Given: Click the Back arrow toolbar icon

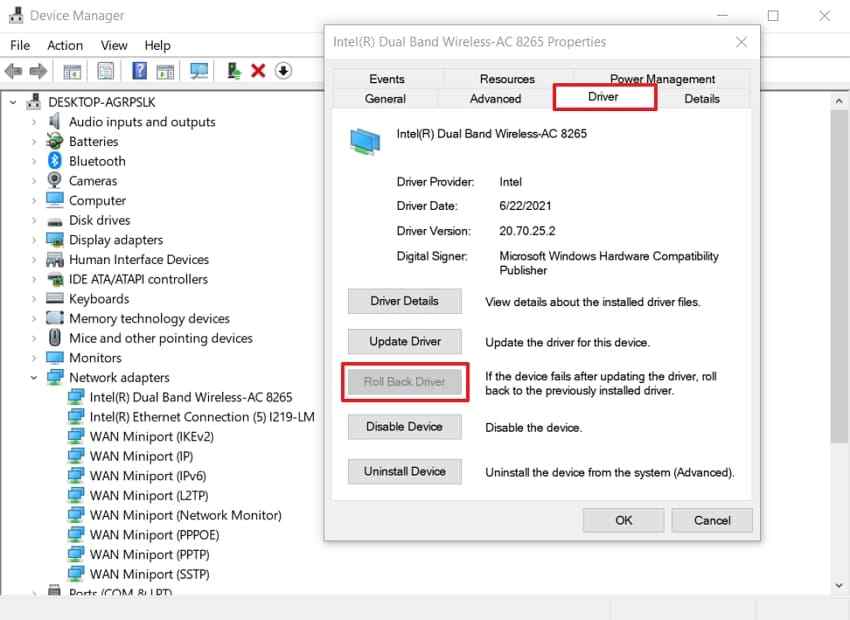Looking at the screenshot, I should pos(14,70).
